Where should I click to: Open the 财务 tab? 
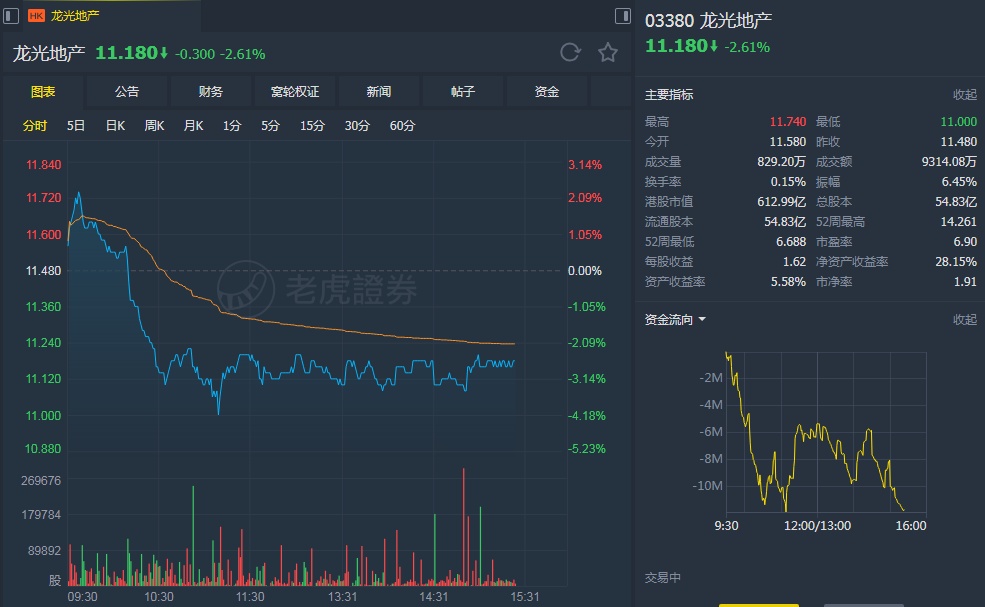(x=210, y=92)
